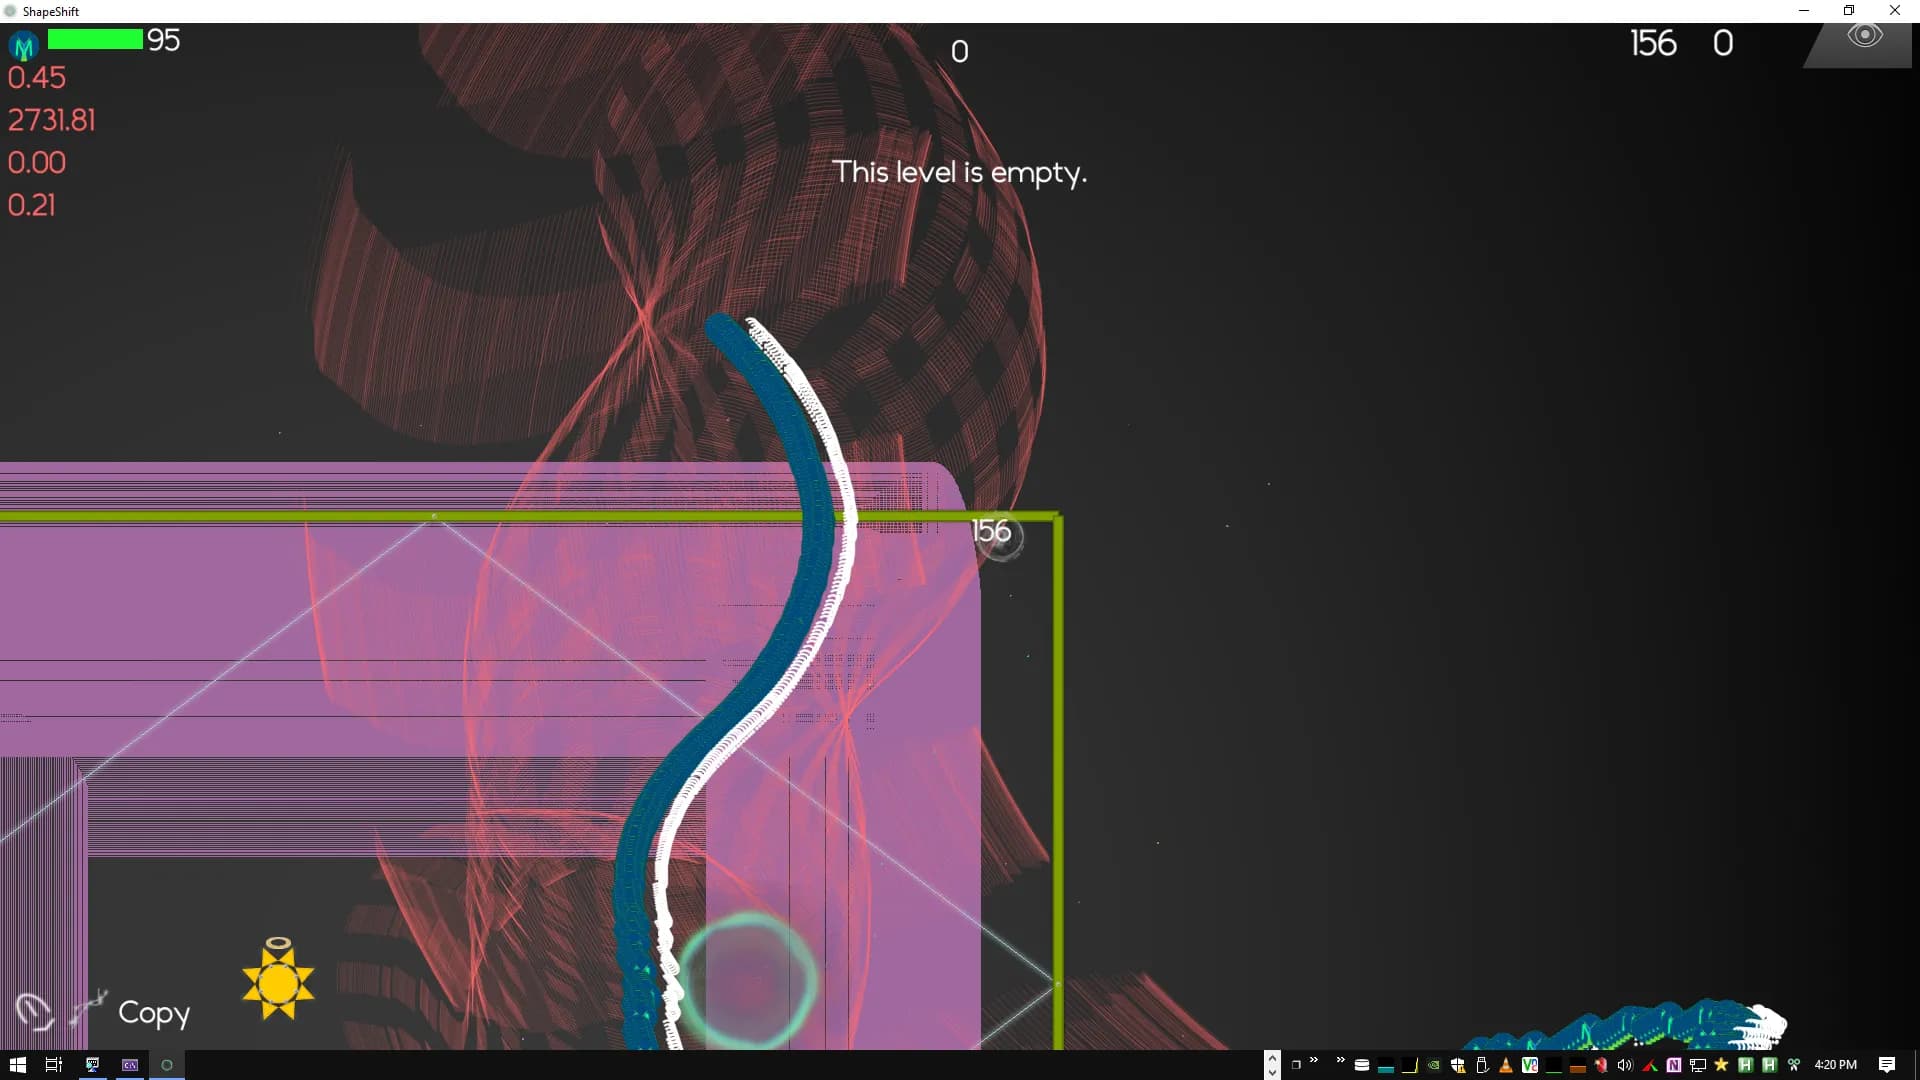
Task: Click the yellow sun with halo icon
Action: point(278,981)
